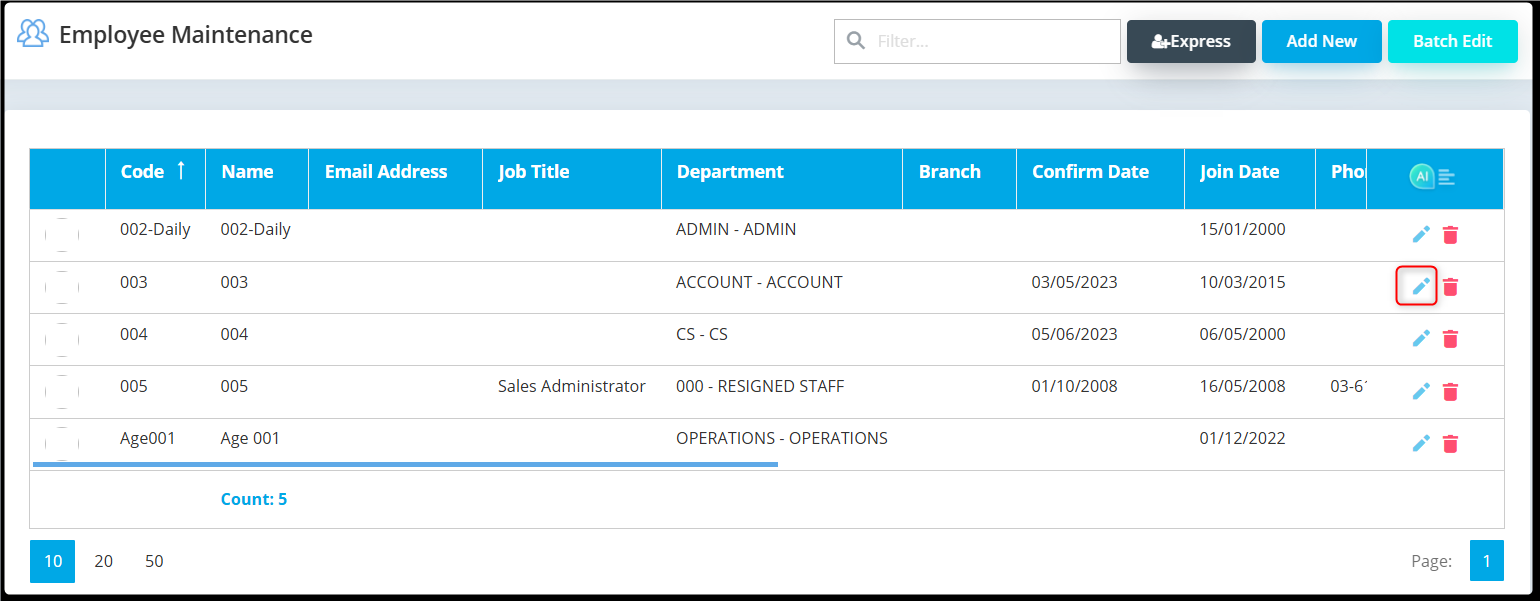Sort by the Code column header
The image size is (1540, 601).
[x=155, y=178]
